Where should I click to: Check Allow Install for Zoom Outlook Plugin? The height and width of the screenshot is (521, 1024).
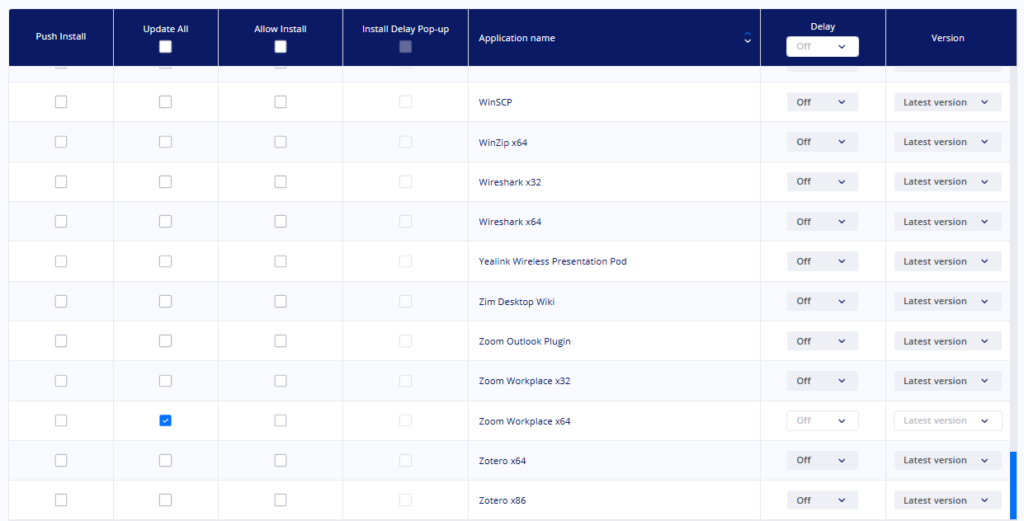(x=280, y=341)
